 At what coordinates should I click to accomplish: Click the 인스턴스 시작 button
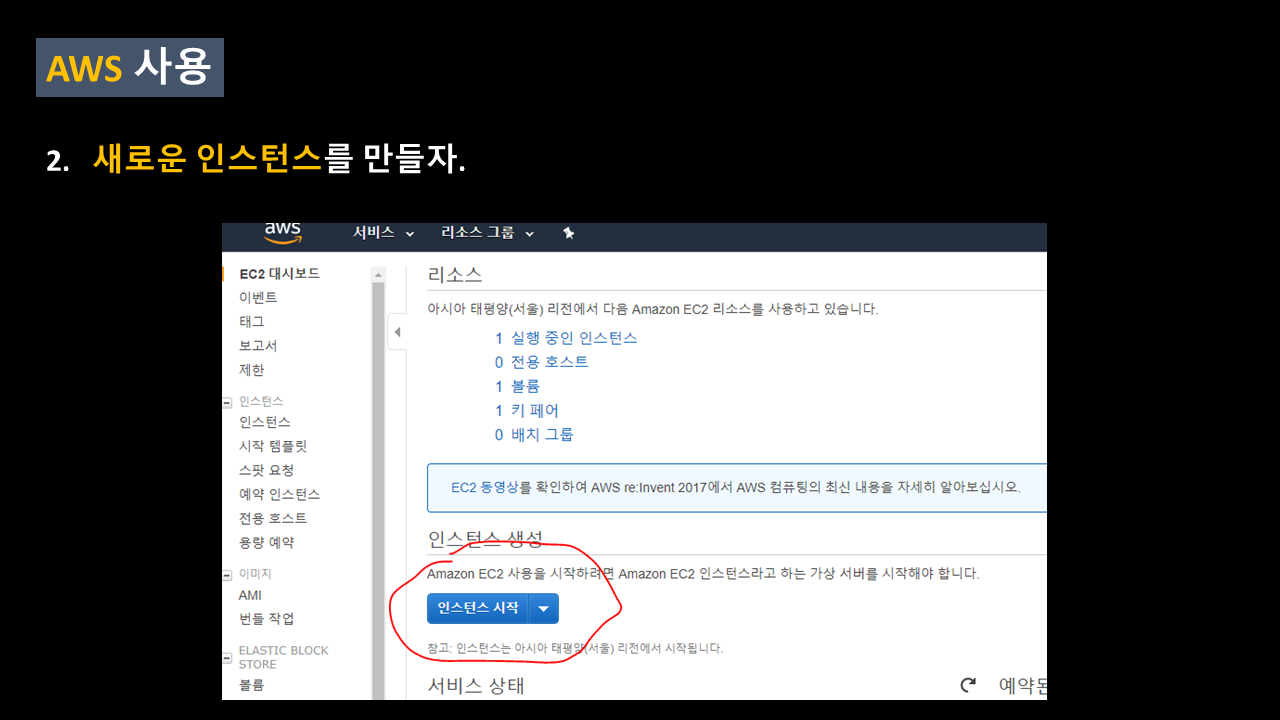click(478, 608)
